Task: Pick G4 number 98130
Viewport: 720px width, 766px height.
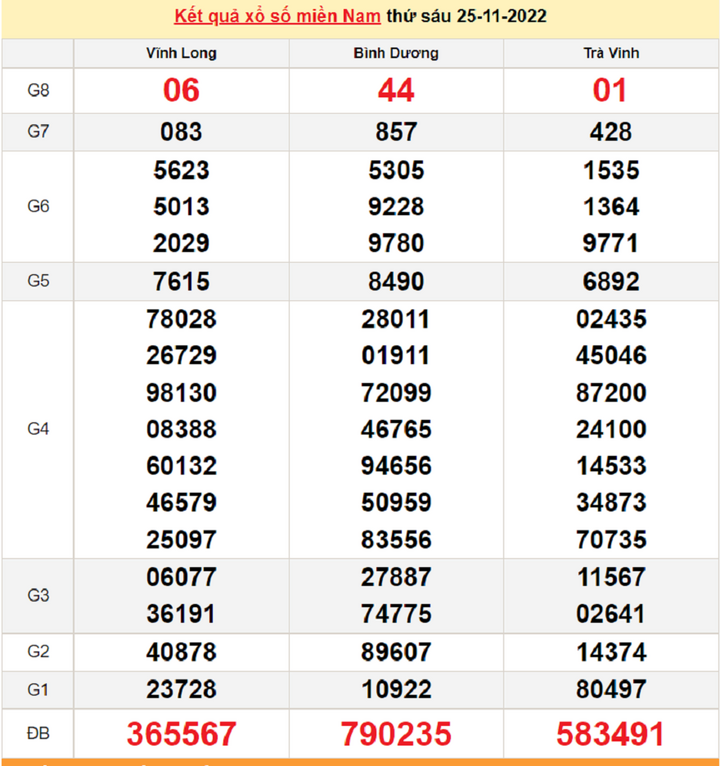Action: (x=181, y=393)
